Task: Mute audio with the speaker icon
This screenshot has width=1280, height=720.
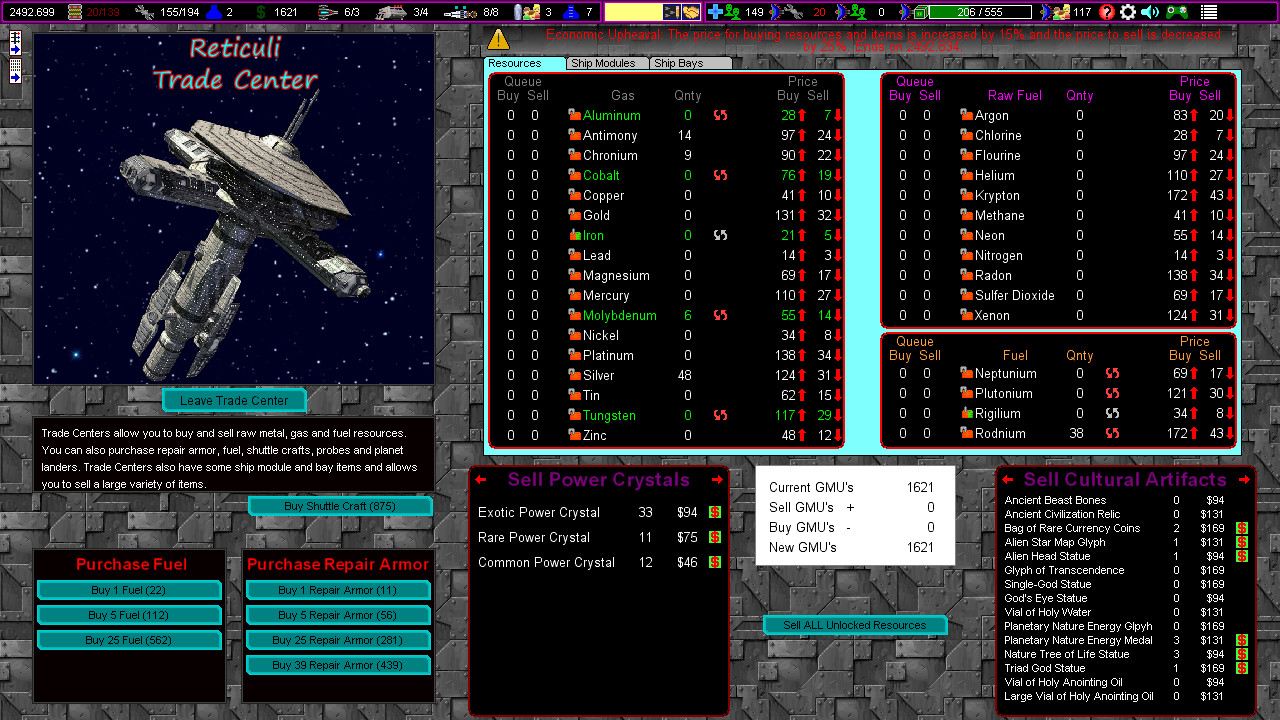Action: point(1148,13)
